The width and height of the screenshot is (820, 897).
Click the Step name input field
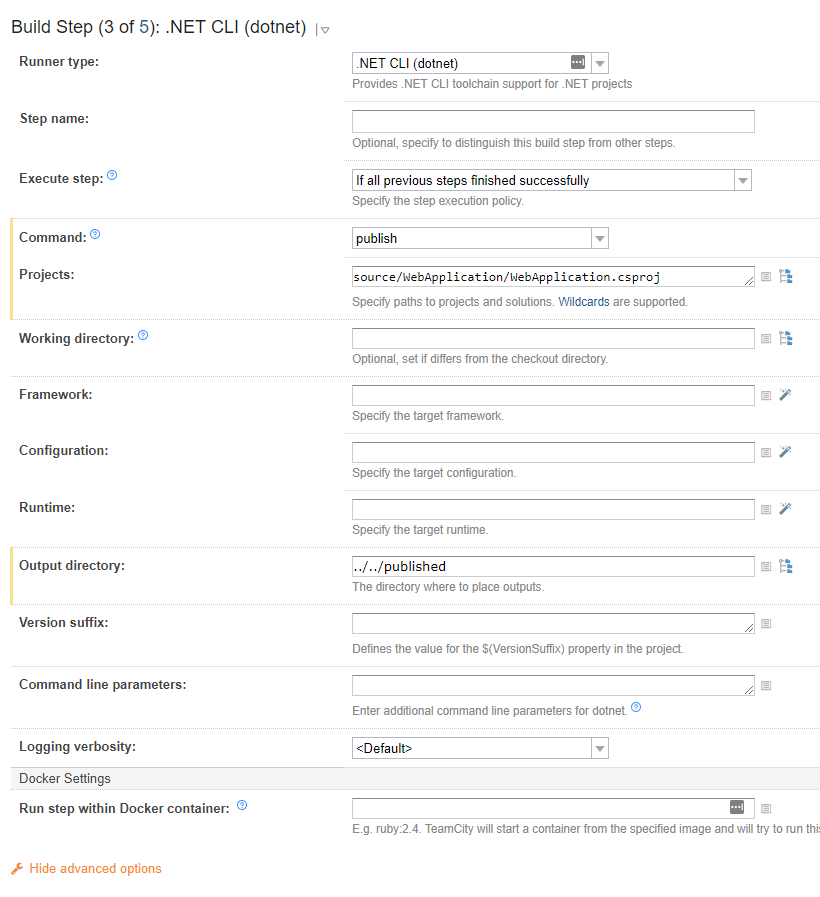click(x=553, y=122)
